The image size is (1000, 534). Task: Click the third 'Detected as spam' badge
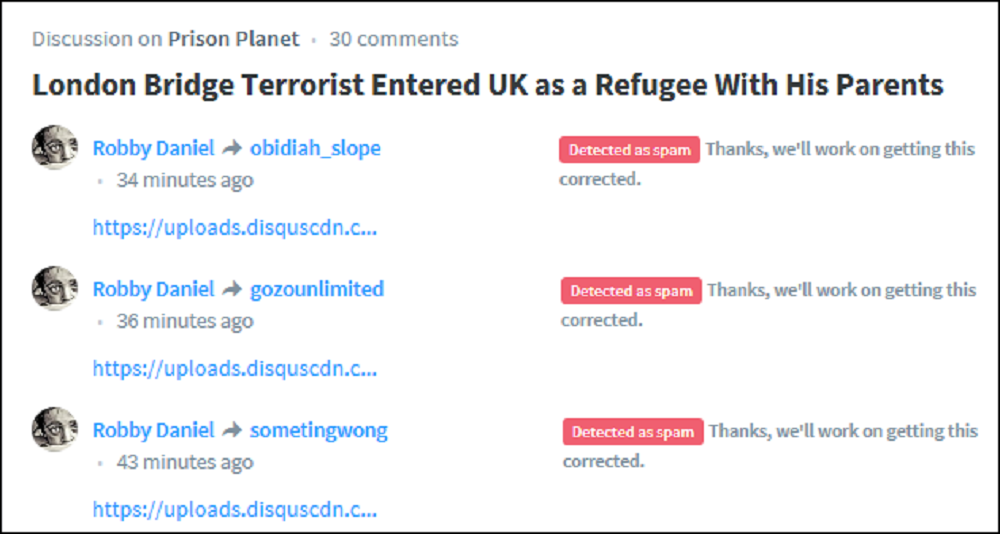pos(632,432)
